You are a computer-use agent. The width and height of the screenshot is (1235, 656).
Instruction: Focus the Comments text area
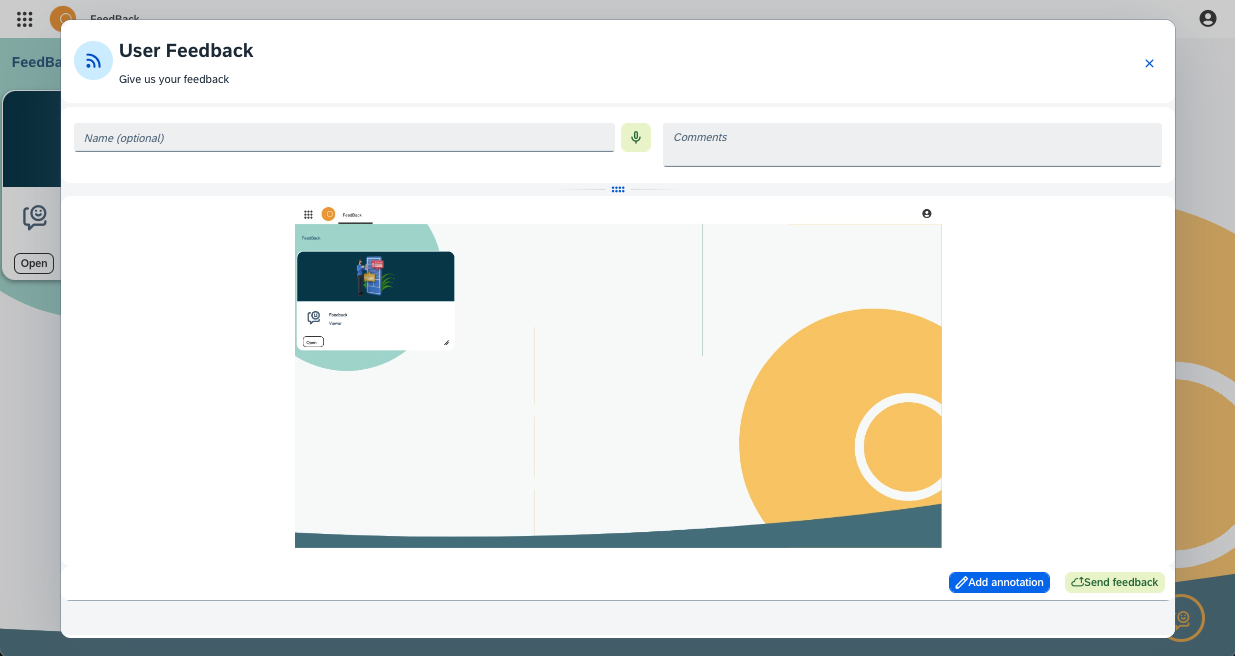(912, 145)
